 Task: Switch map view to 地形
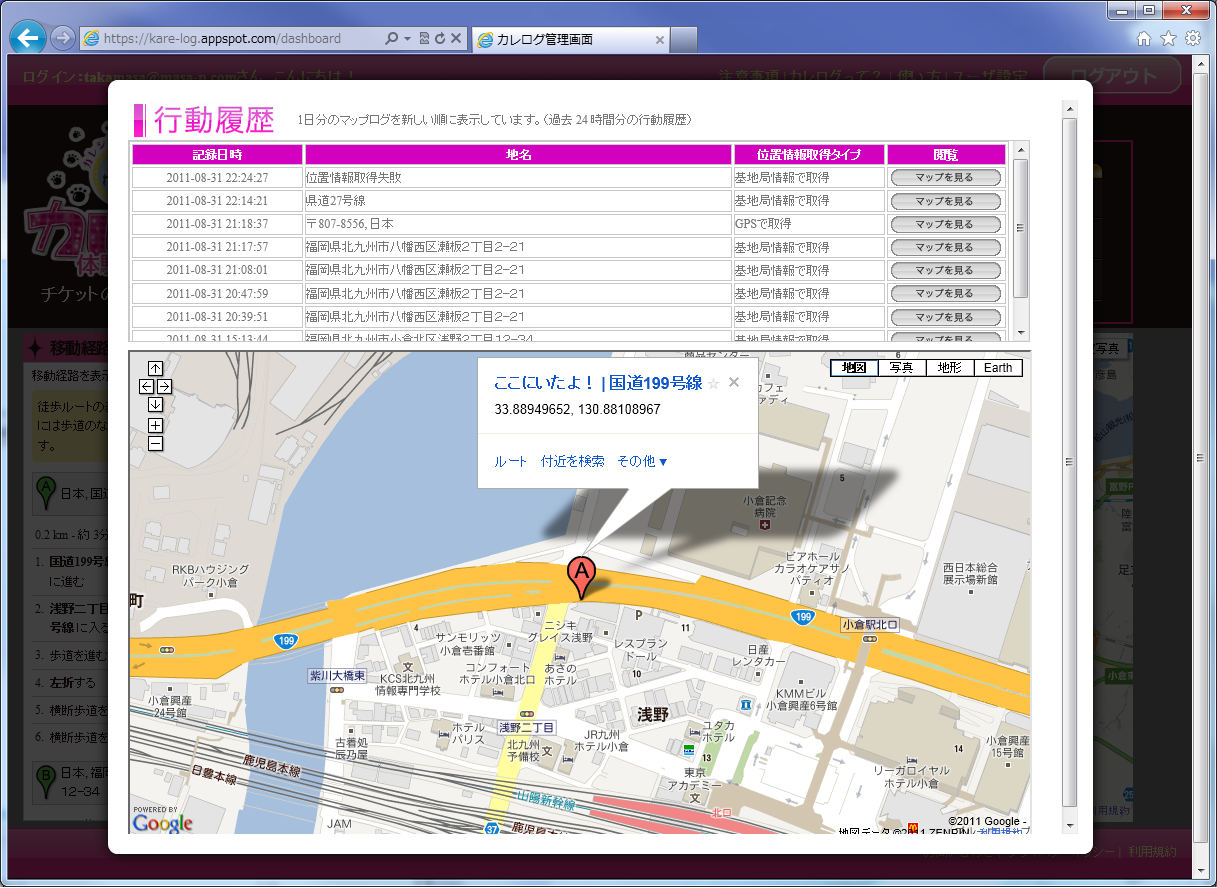(949, 368)
